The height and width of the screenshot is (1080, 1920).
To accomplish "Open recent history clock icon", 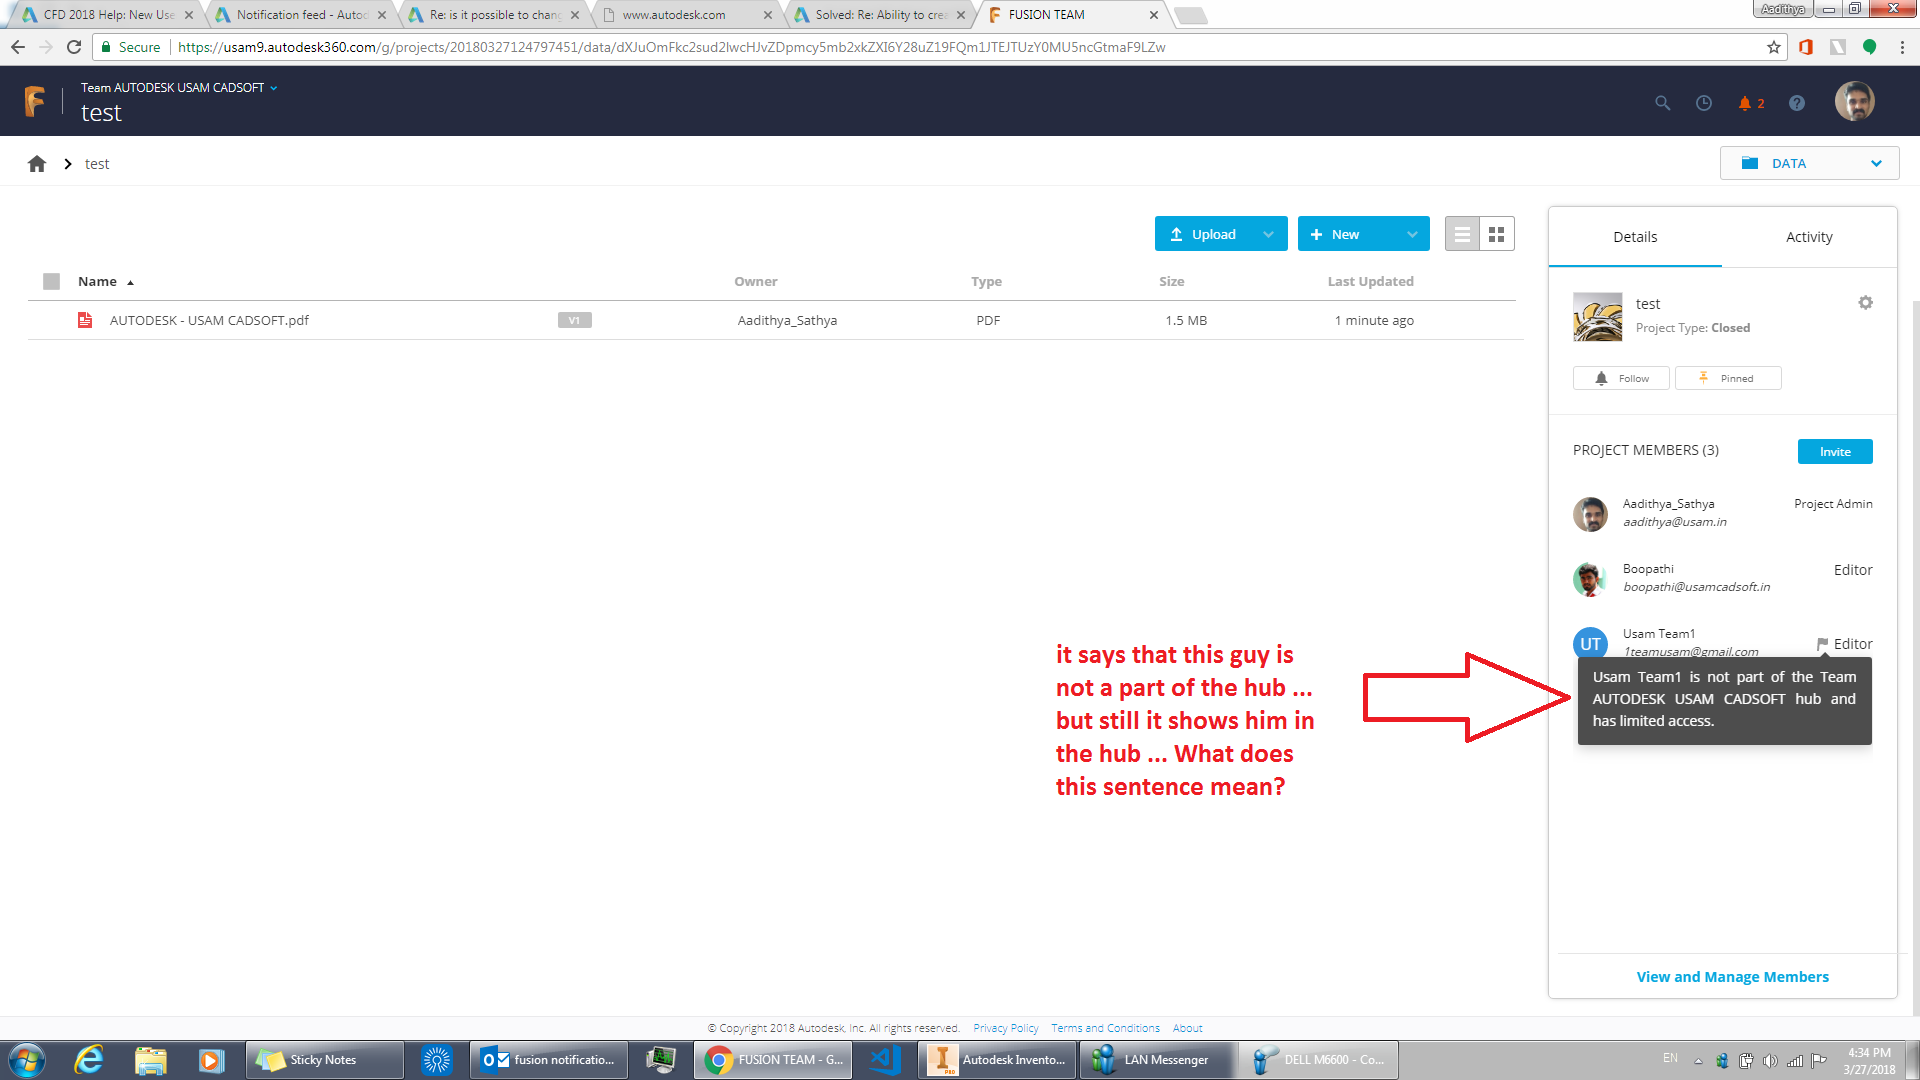I will 1704,103.
